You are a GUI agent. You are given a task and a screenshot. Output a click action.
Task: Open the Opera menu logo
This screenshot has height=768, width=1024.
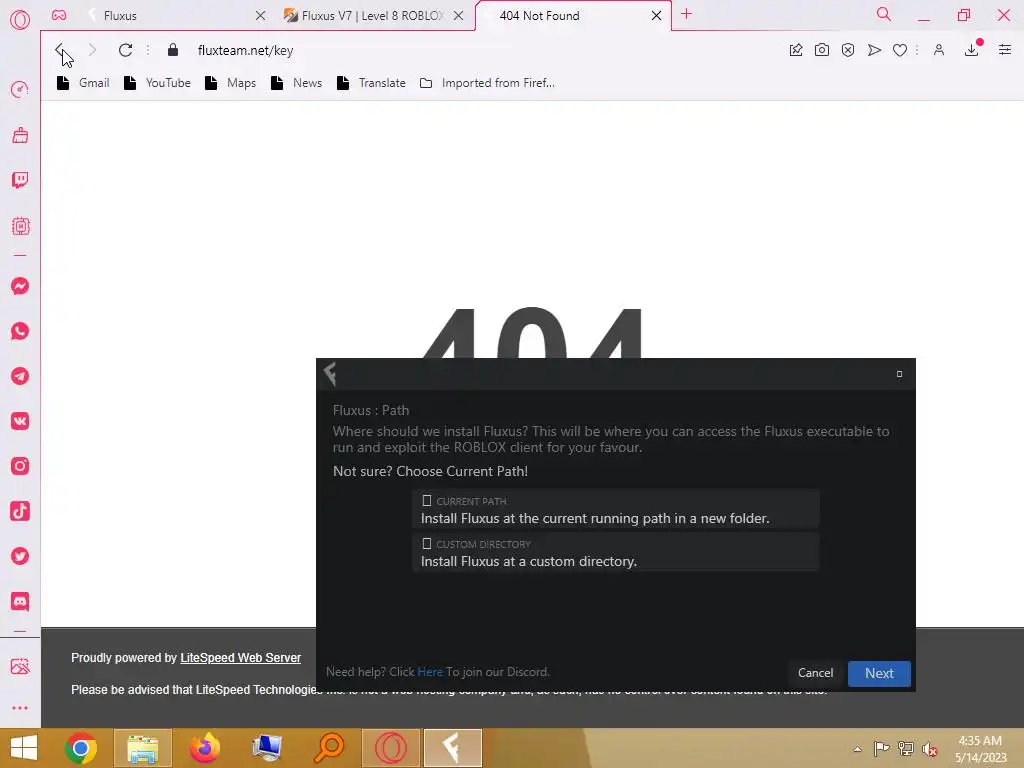[20, 20]
